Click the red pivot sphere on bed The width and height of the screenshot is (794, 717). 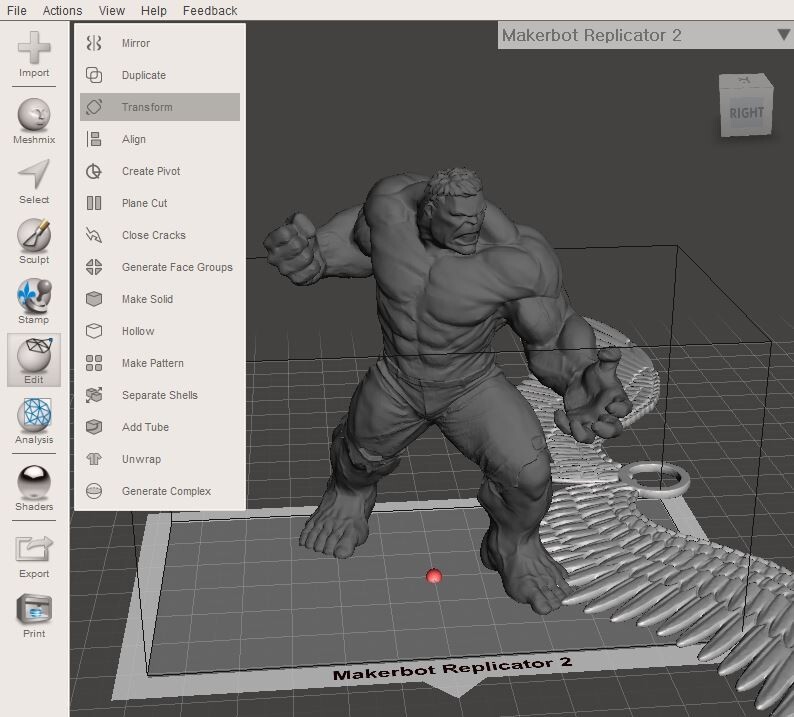(x=434, y=576)
